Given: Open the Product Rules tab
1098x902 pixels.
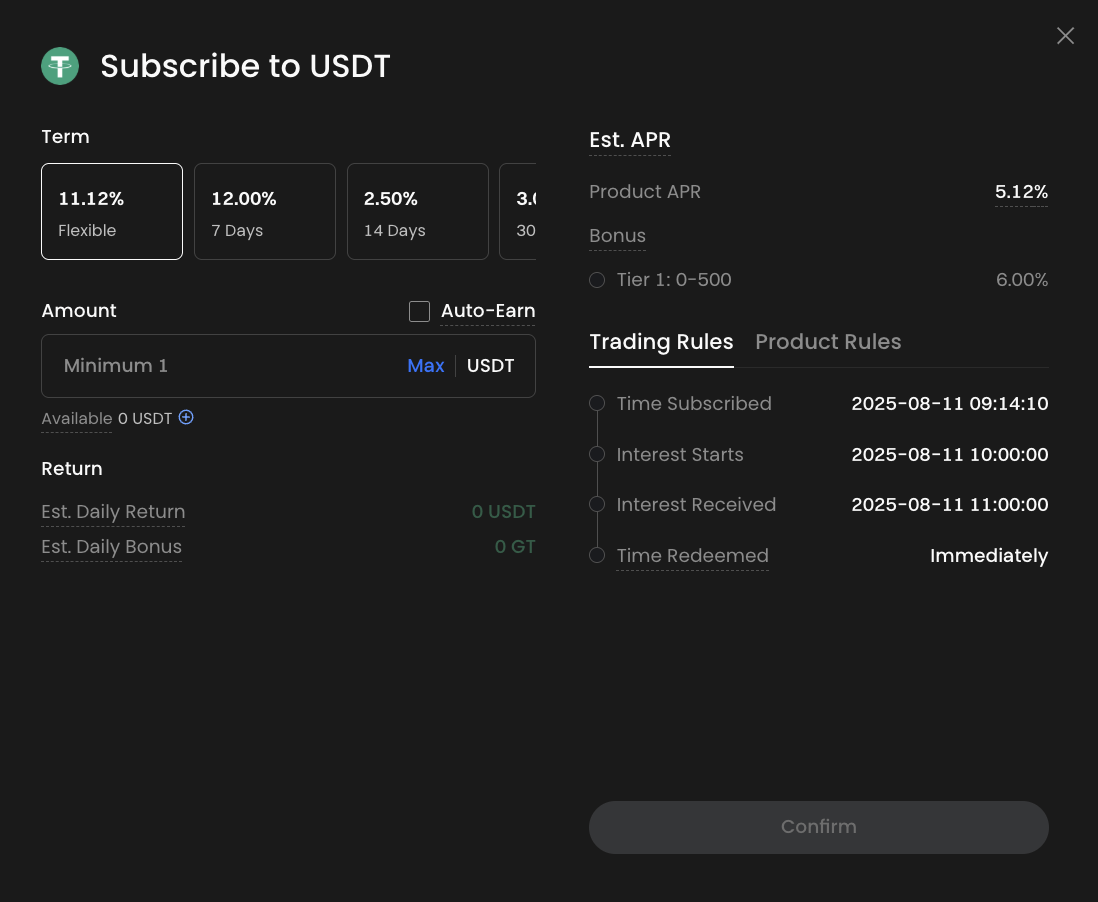Looking at the screenshot, I should pyautogui.click(x=828, y=342).
